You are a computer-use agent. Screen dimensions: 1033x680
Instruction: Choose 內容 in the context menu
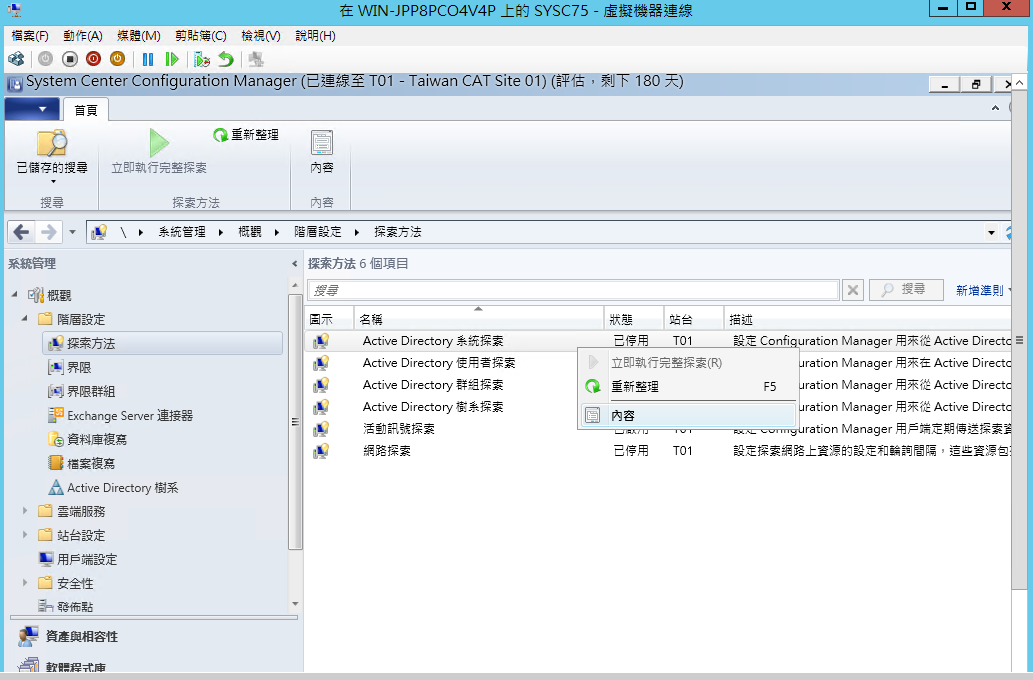pyautogui.click(x=688, y=416)
